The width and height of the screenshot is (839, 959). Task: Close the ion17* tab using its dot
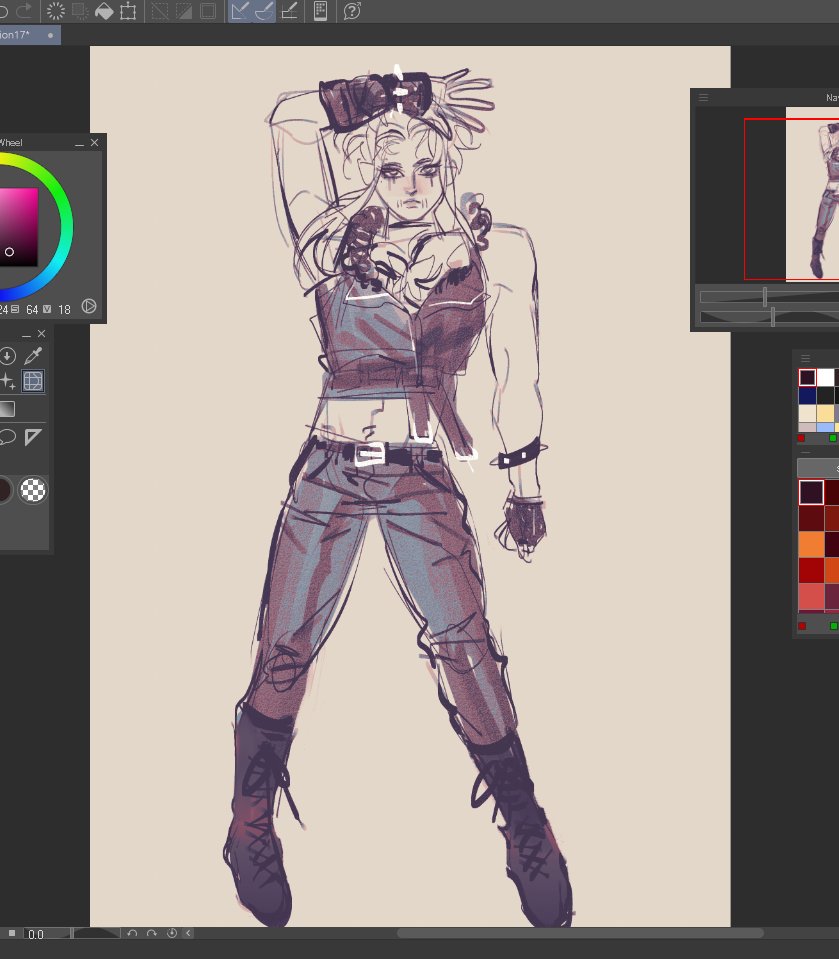pos(50,35)
